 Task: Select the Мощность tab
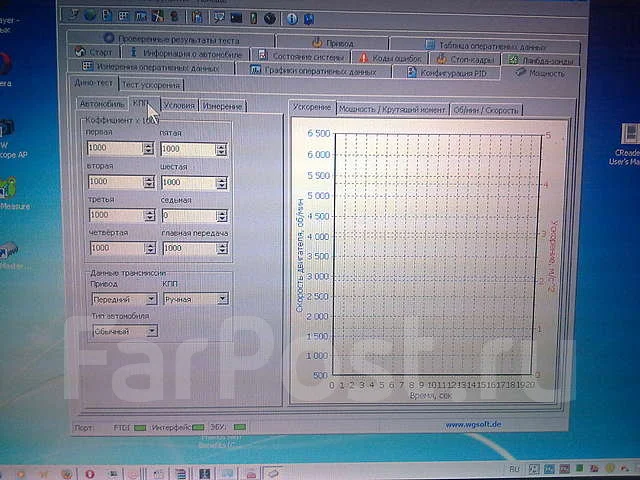tap(540, 73)
